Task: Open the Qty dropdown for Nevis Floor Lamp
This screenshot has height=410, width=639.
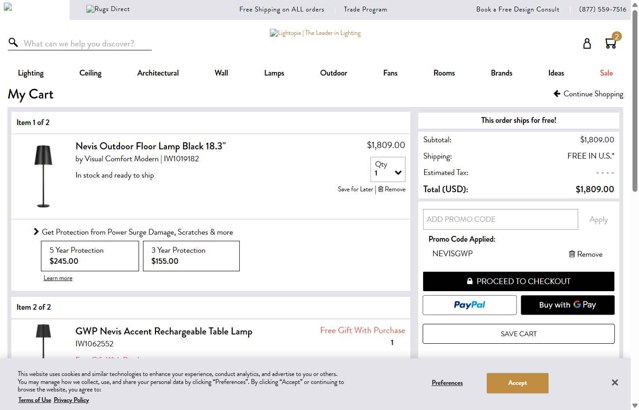Action: 388,169
